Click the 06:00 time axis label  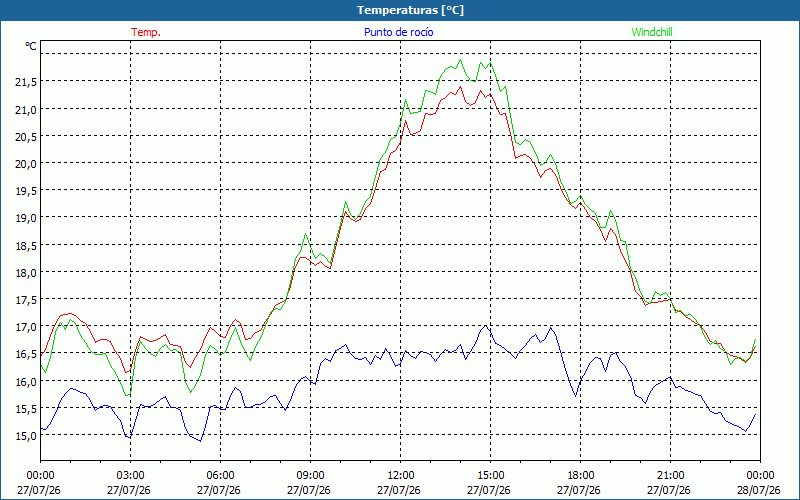point(220,476)
